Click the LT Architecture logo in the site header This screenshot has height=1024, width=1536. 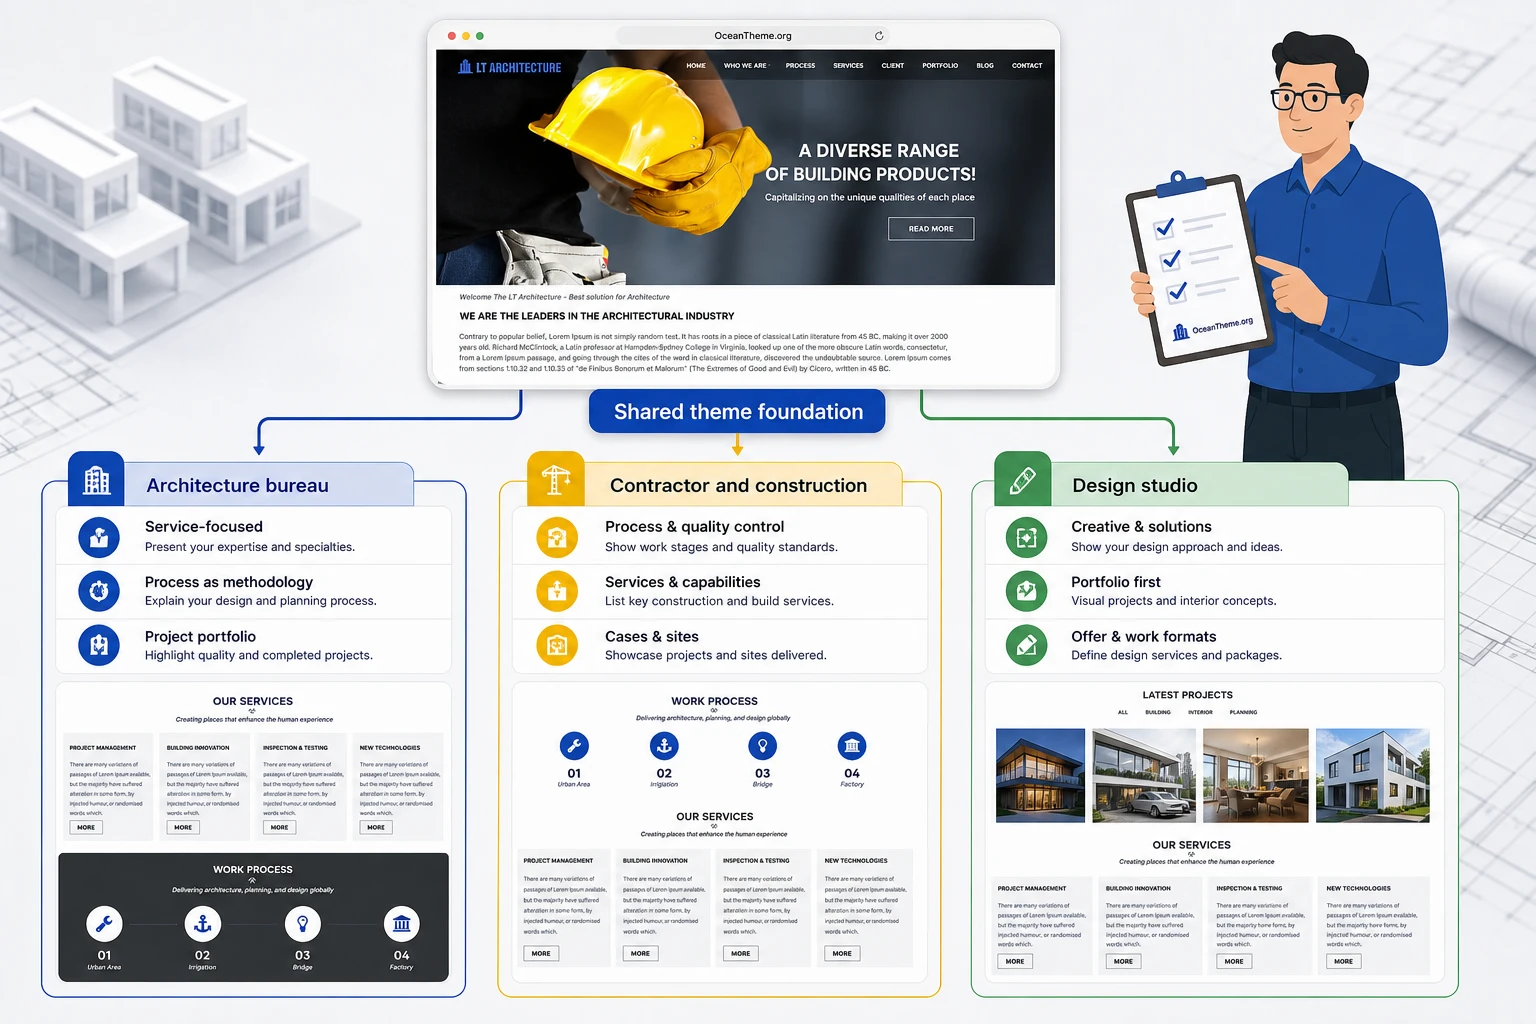point(510,67)
